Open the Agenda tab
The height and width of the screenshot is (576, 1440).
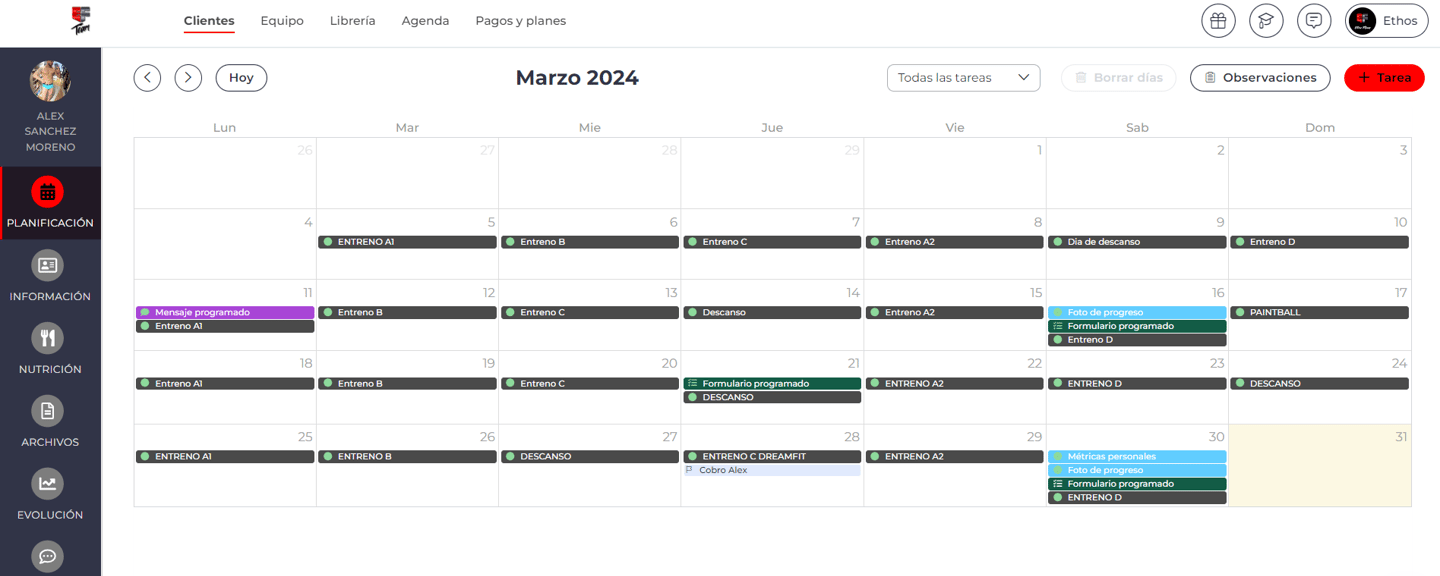click(425, 21)
